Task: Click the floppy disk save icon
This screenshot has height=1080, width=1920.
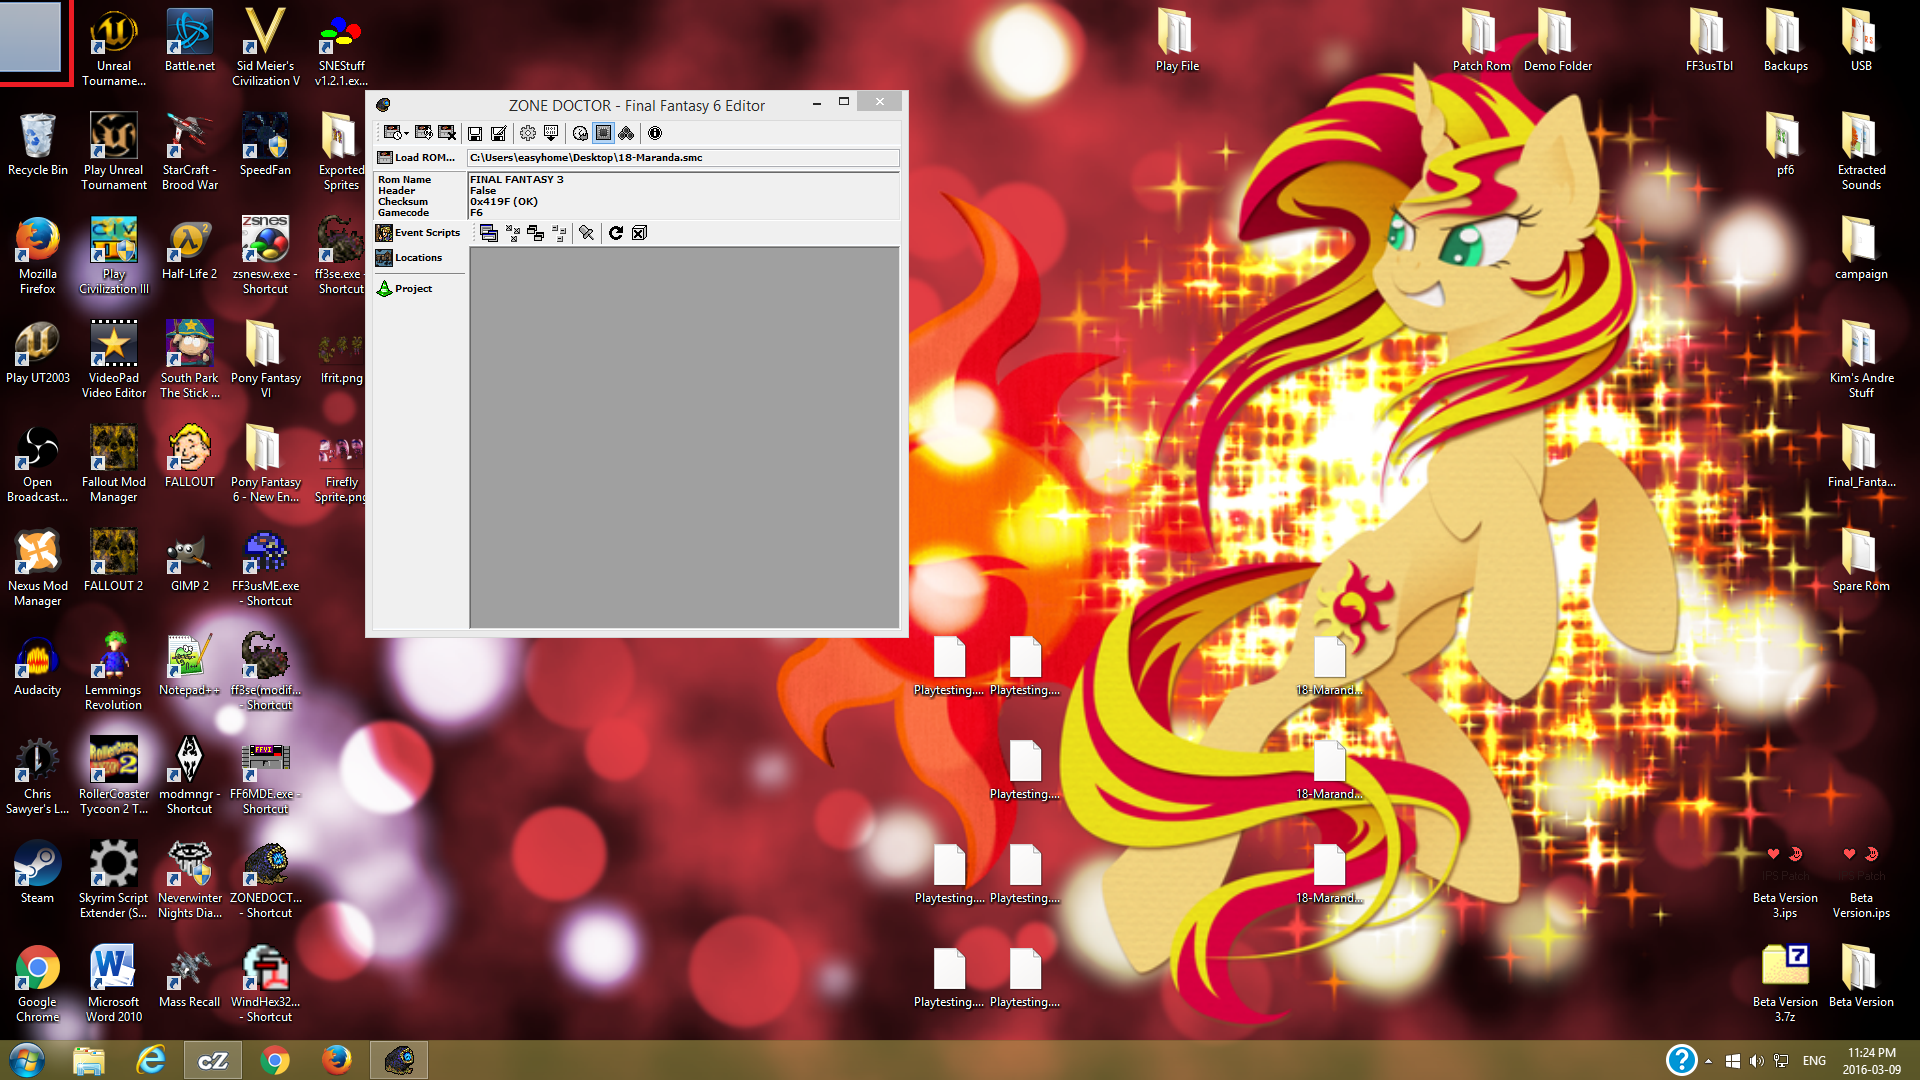Action: [x=475, y=133]
